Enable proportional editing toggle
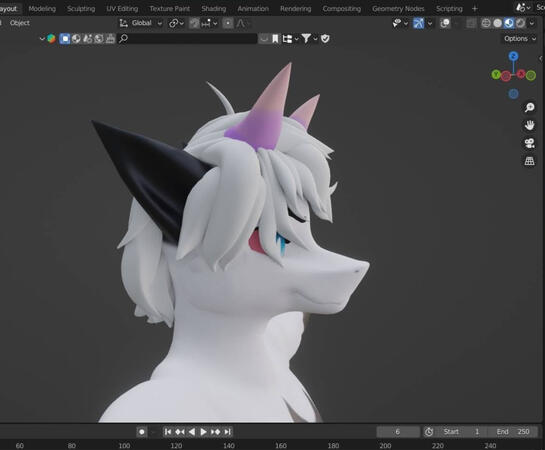This screenshot has height=450, width=545. (228, 23)
